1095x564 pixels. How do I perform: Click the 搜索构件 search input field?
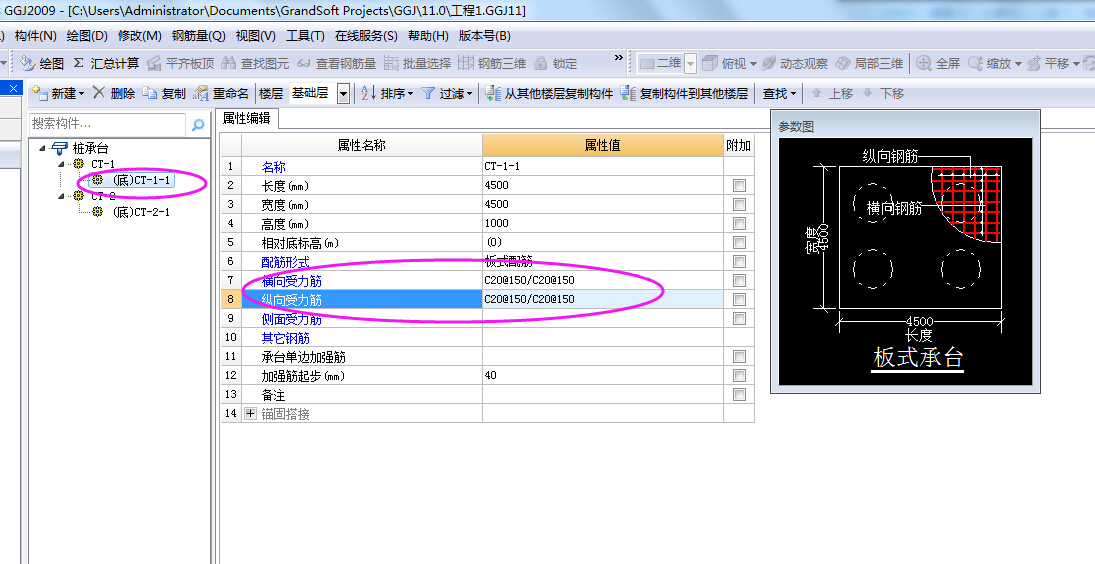[108, 124]
